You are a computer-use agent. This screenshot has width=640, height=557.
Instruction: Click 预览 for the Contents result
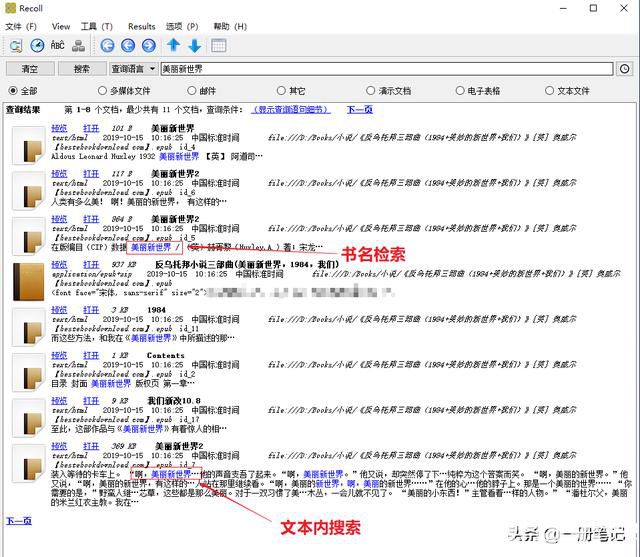pyautogui.click(x=59, y=355)
